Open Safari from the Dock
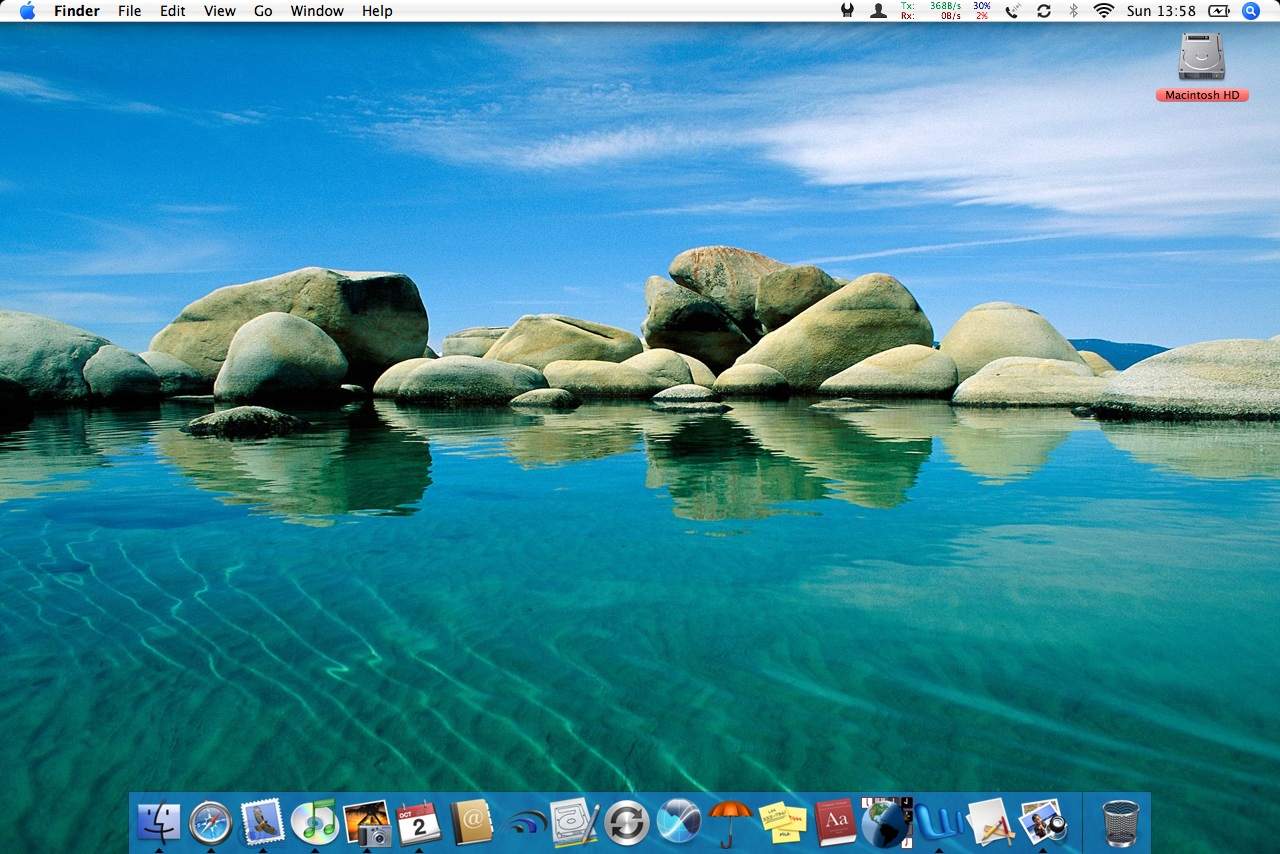The width and height of the screenshot is (1280, 854). [x=210, y=822]
